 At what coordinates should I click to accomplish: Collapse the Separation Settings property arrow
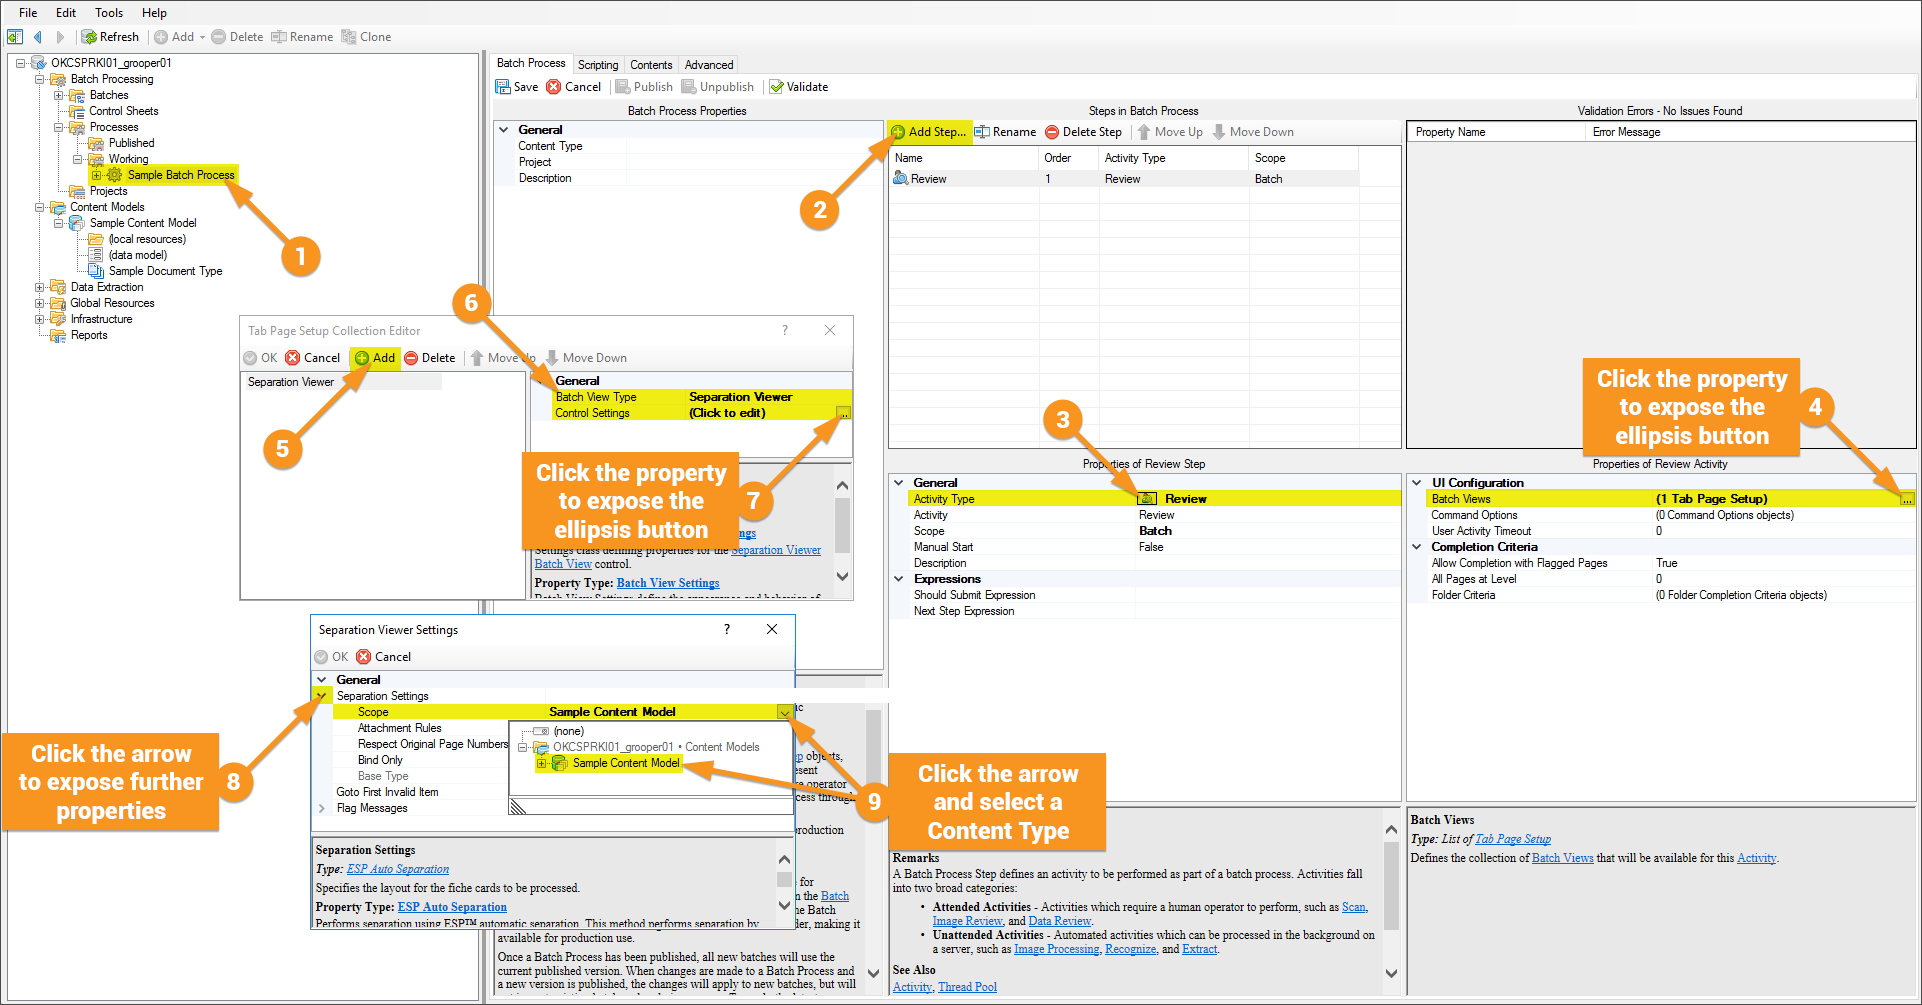click(322, 696)
